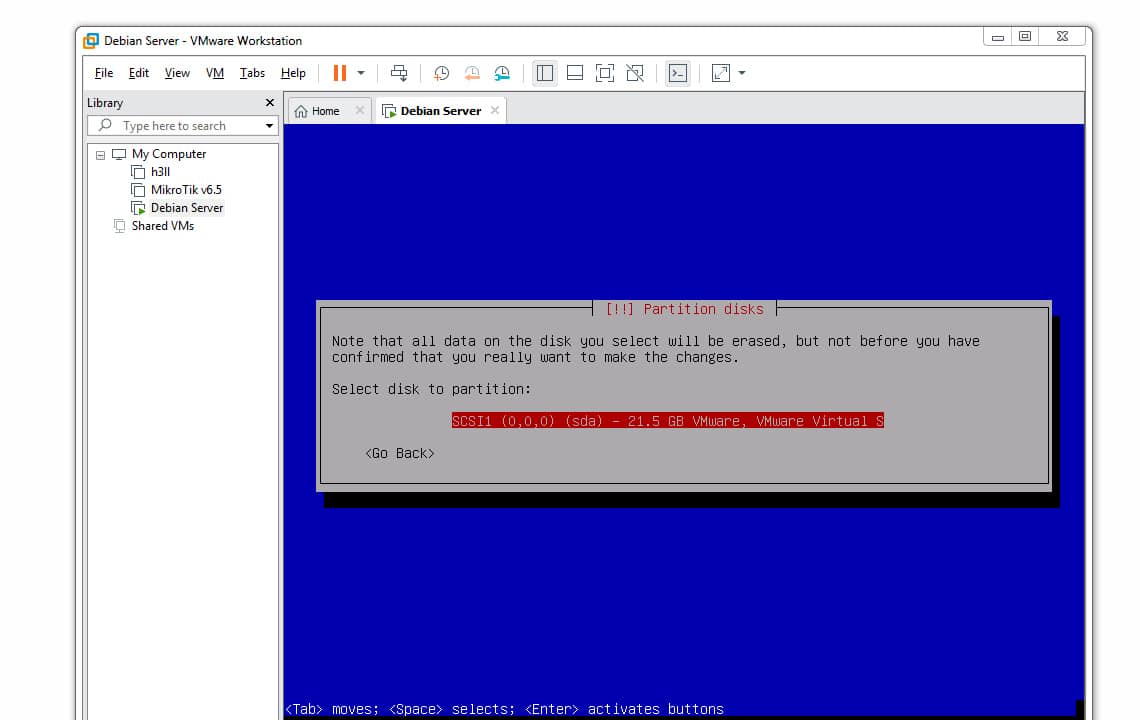
Task: Open the View menu
Action: coord(177,73)
